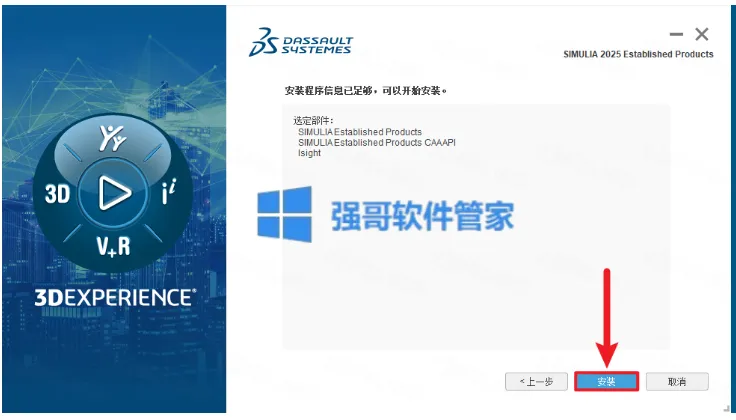Click the '选定部件:' label
Image resolution: width=736 pixels, height=420 pixels.
click(x=313, y=121)
